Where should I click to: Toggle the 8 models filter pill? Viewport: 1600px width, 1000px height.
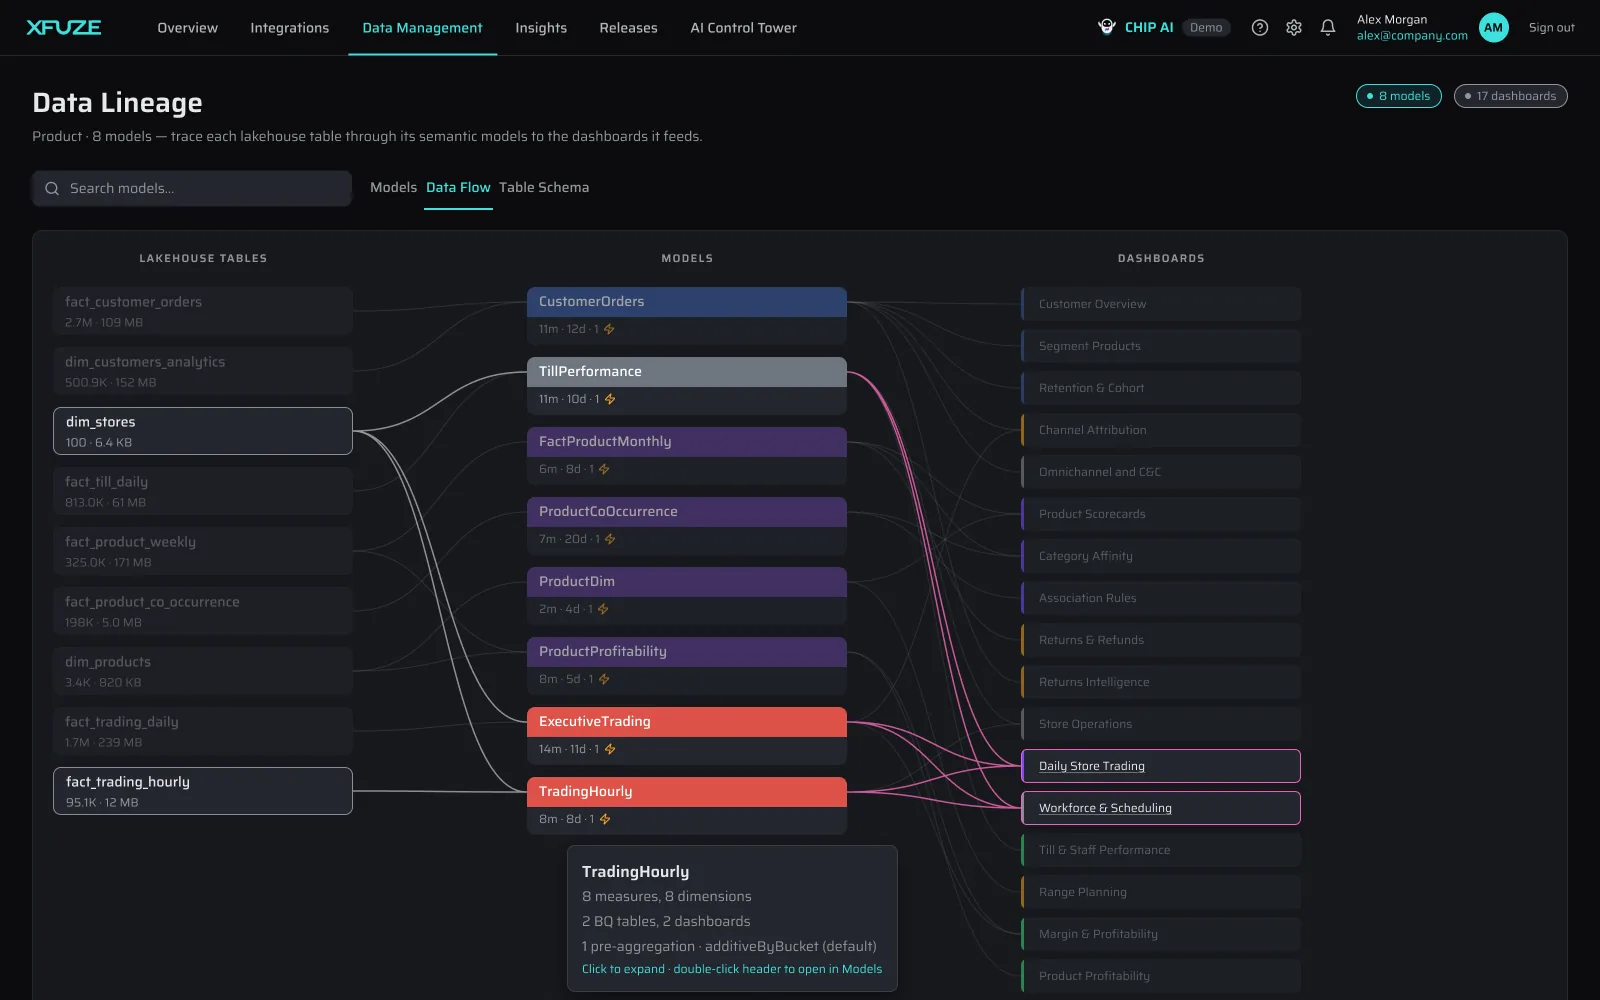coord(1398,96)
